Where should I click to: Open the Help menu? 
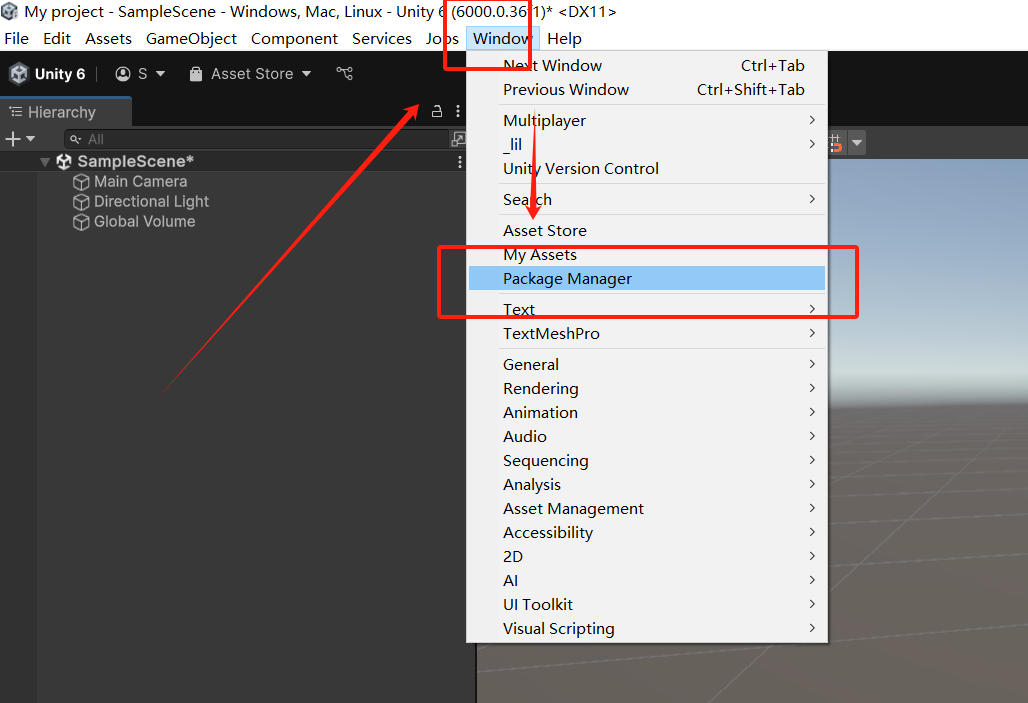tap(564, 39)
